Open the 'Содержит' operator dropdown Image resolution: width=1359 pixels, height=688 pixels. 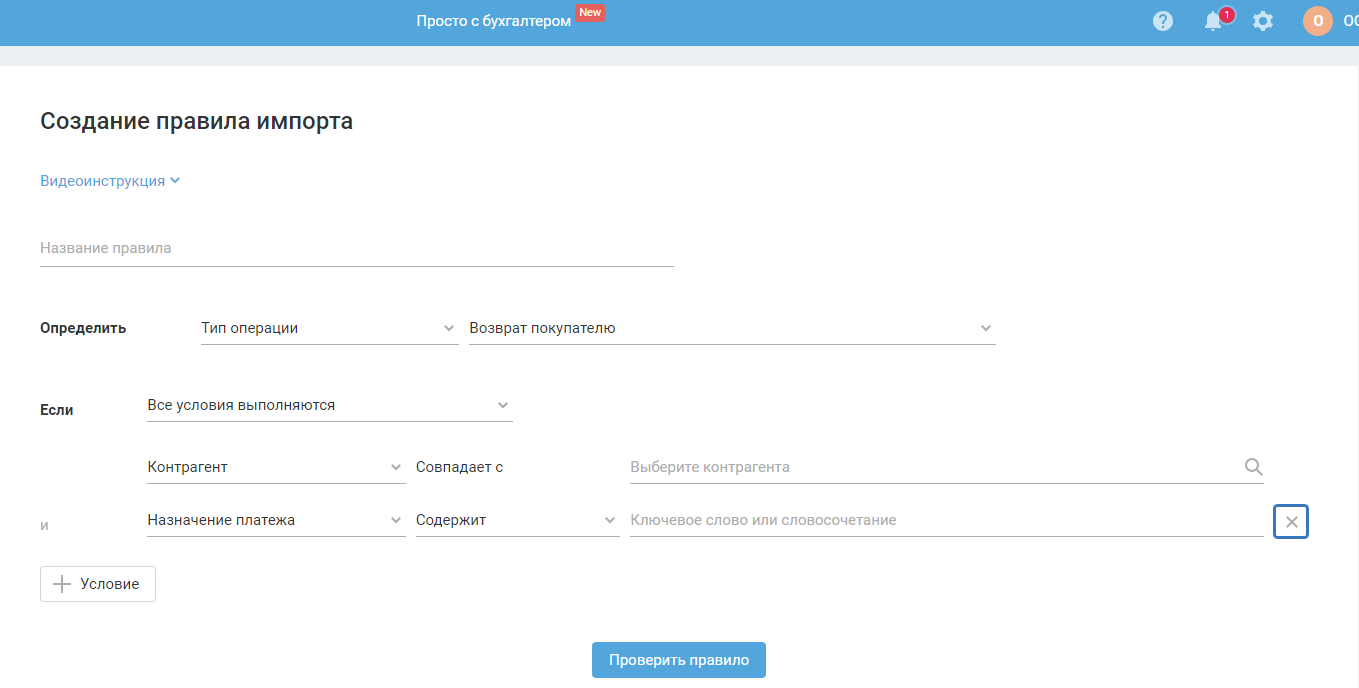point(517,520)
